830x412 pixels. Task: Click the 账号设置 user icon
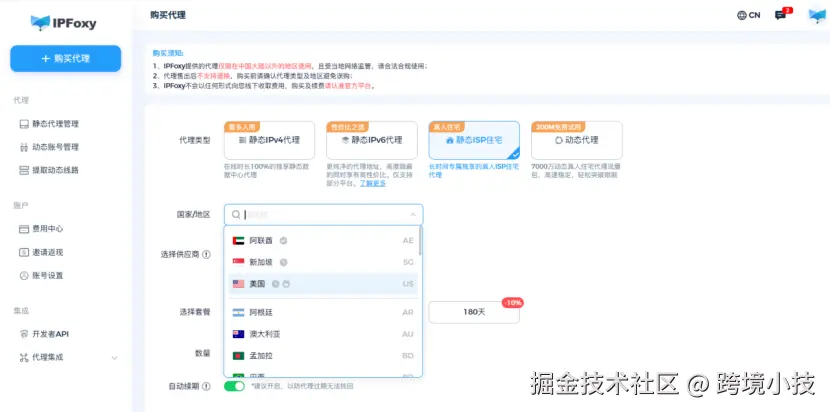(x=24, y=275)
